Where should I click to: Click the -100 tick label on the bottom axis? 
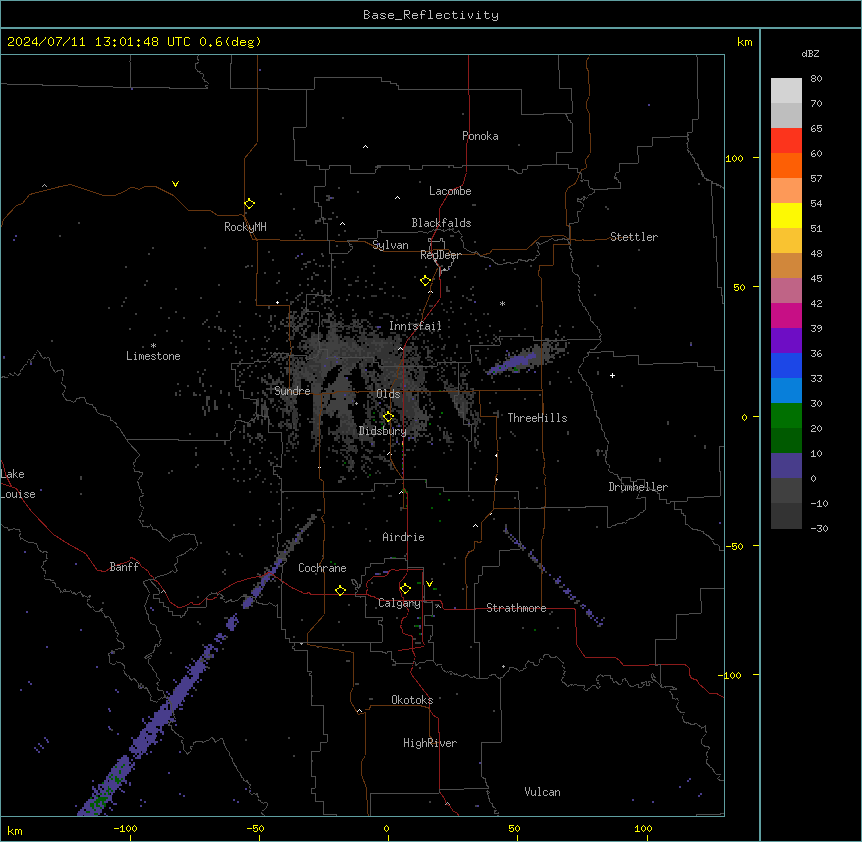[125, 828]
